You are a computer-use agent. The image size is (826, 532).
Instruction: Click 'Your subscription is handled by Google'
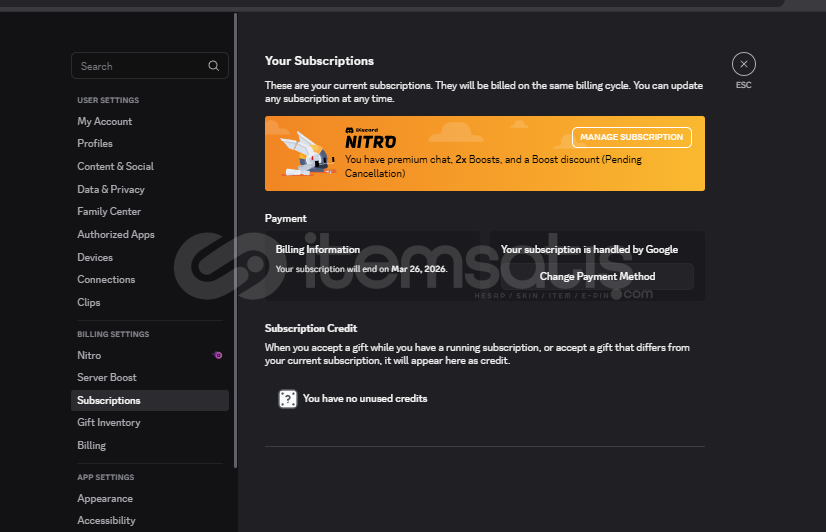click(x=589, y=250)
